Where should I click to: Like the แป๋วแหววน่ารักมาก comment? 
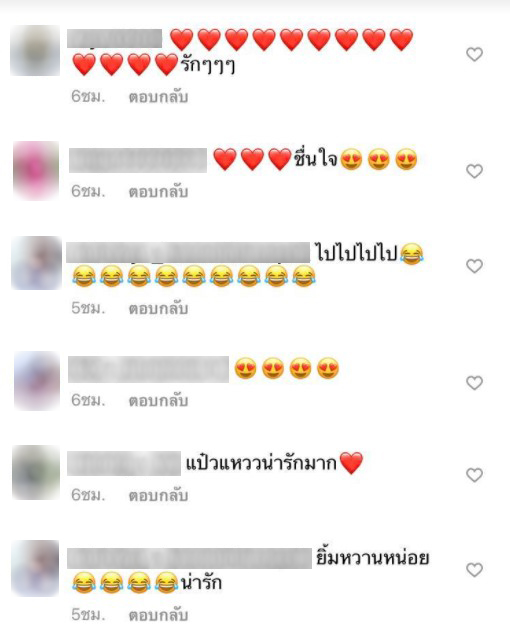click(474, 475)
